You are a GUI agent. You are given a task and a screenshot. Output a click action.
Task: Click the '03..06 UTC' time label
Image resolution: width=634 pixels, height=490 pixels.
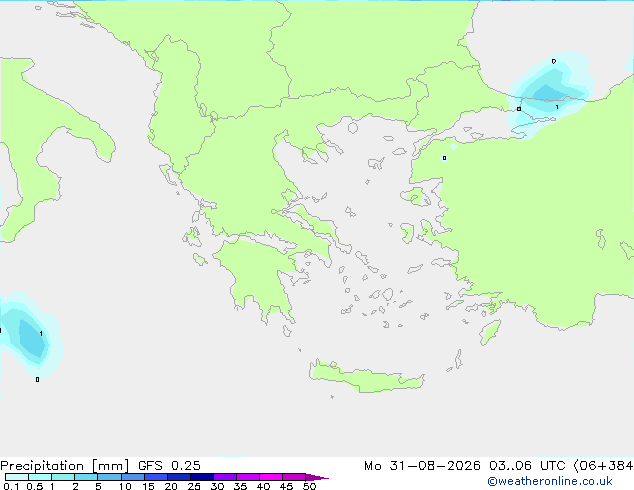tap(527, 466)
